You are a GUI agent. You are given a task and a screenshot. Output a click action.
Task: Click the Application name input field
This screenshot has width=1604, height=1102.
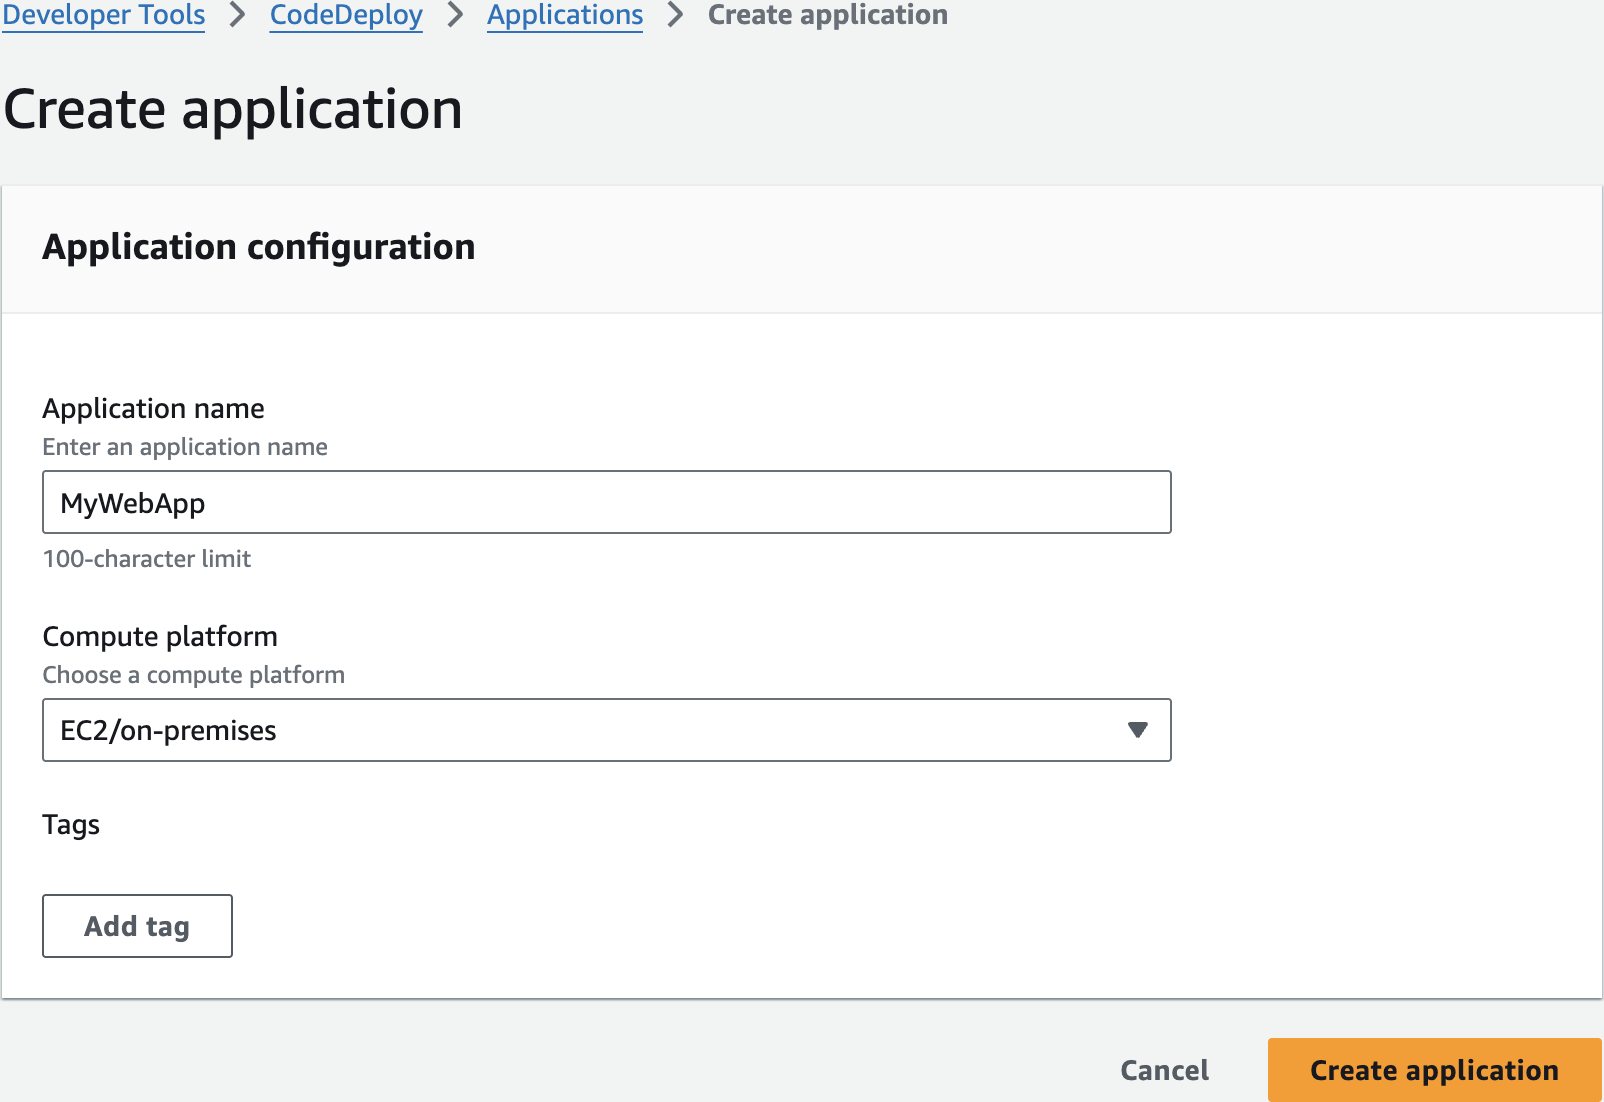coord(606,502)
